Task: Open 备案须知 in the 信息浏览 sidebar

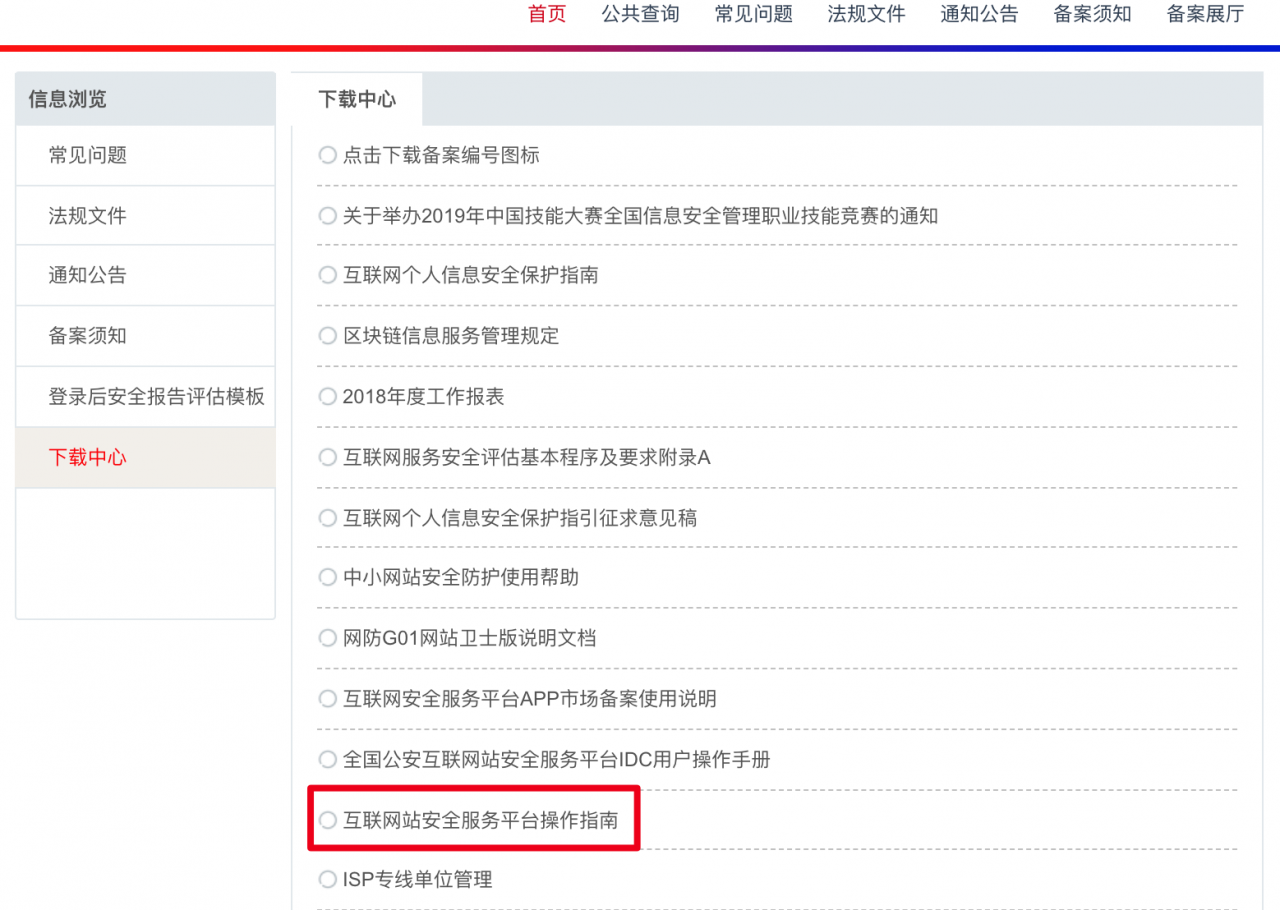Action: click(x=145, y=336)
